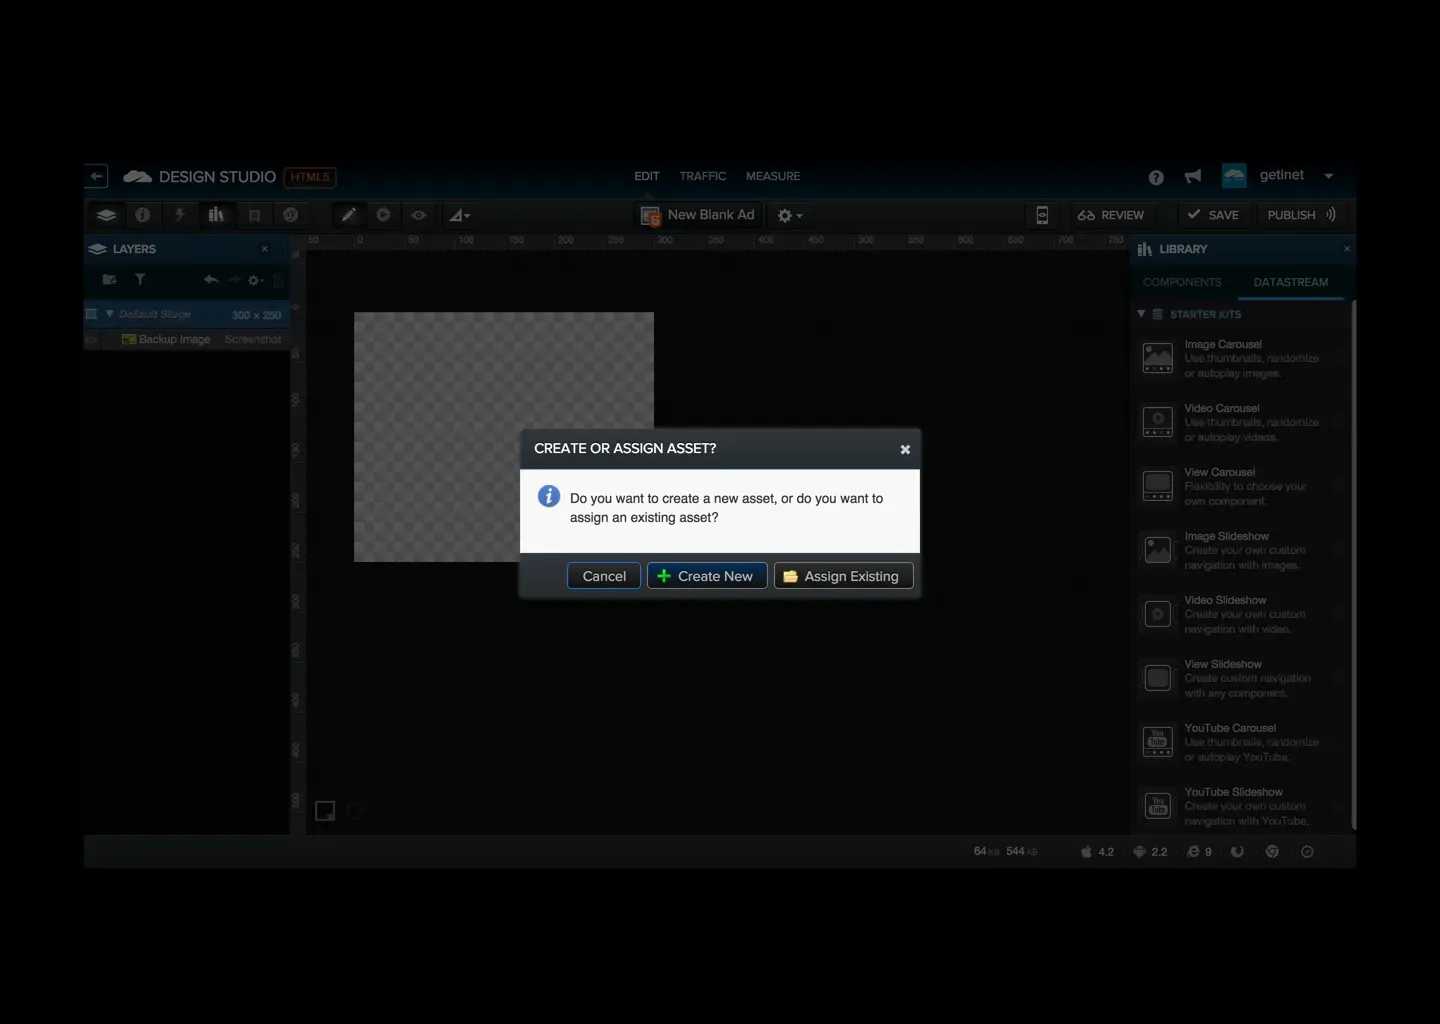This screenshot has width=1440, height=1024.
Task: Click the new folder icon in Layers
Action: [x=110, y=280]
